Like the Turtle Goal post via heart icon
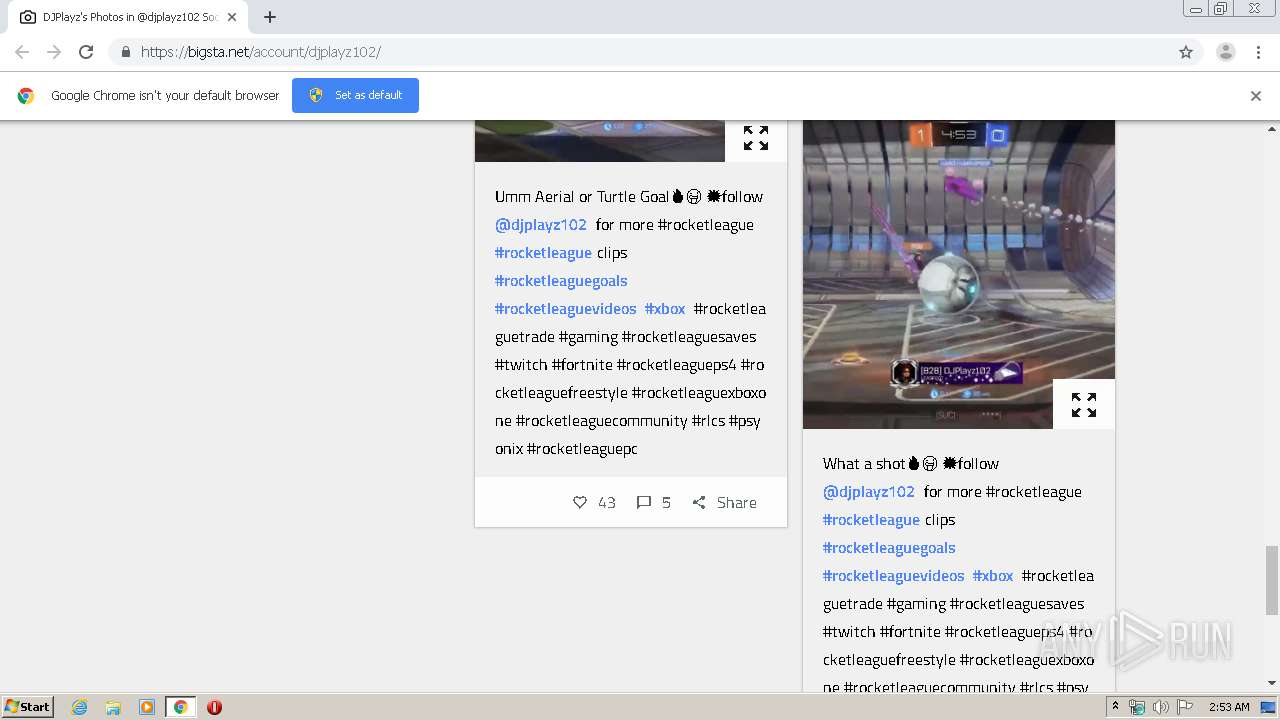Image resolution: width=1280 pixels, height=720 pixels. tap(580, 502)
